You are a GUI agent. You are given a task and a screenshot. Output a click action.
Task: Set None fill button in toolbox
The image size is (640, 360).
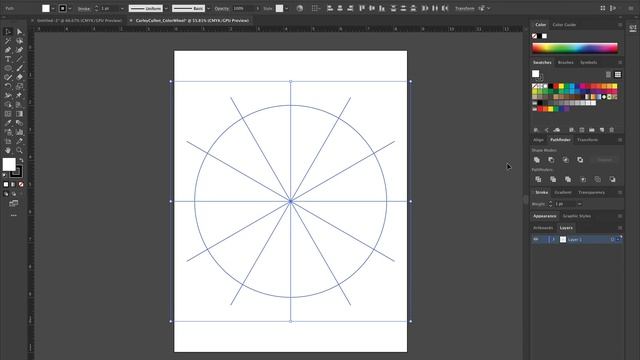pos(21,184)
